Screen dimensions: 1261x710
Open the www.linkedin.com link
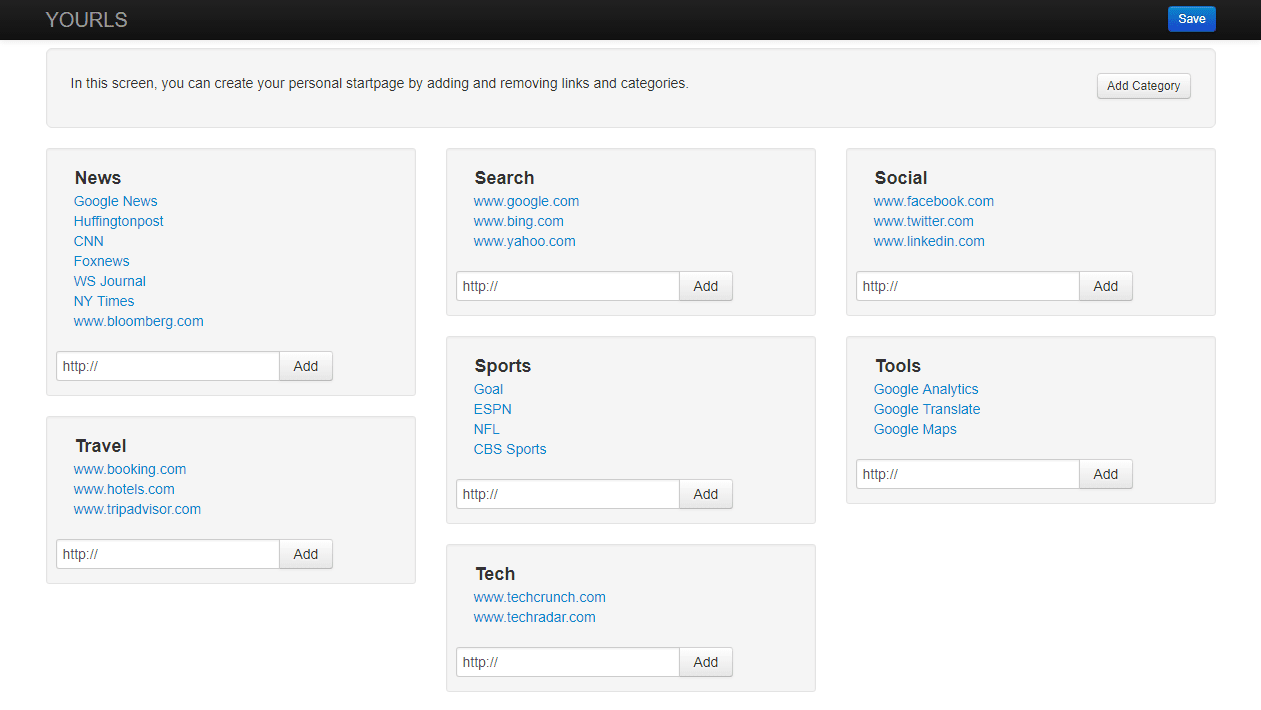pyautogui.click(x=929, y=241)
